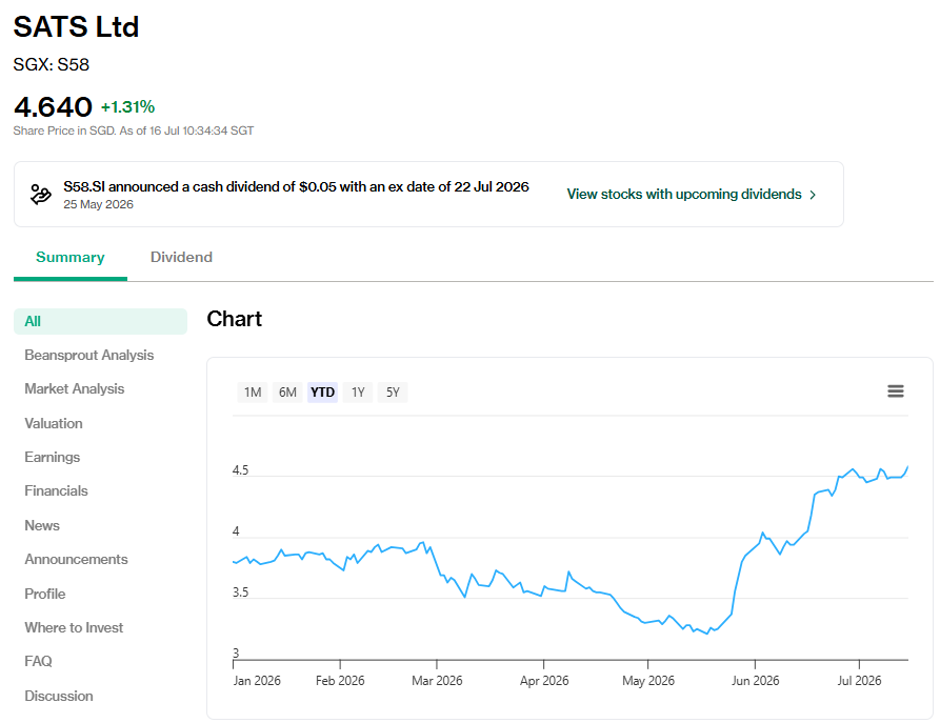
Task: Click the 4.640 share price
Action: [53, 107]
